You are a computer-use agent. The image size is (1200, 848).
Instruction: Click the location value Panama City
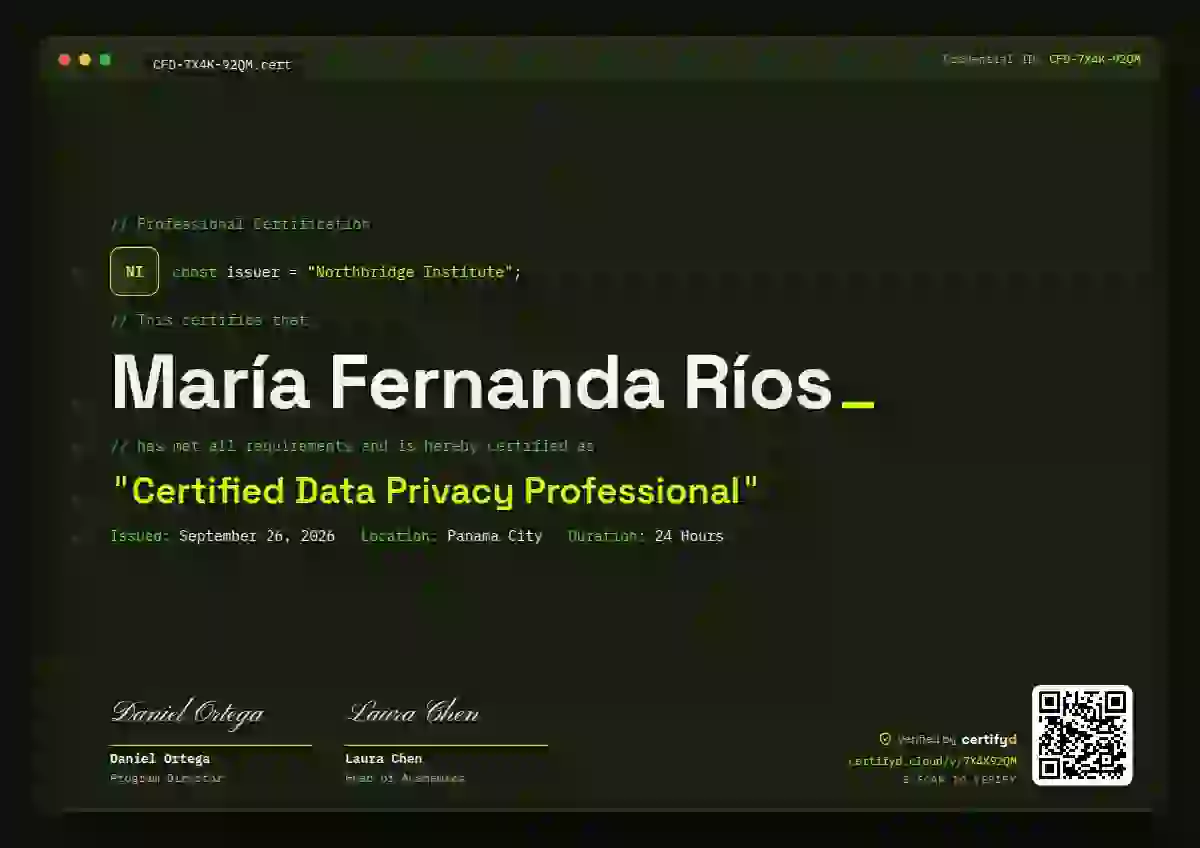494,536
